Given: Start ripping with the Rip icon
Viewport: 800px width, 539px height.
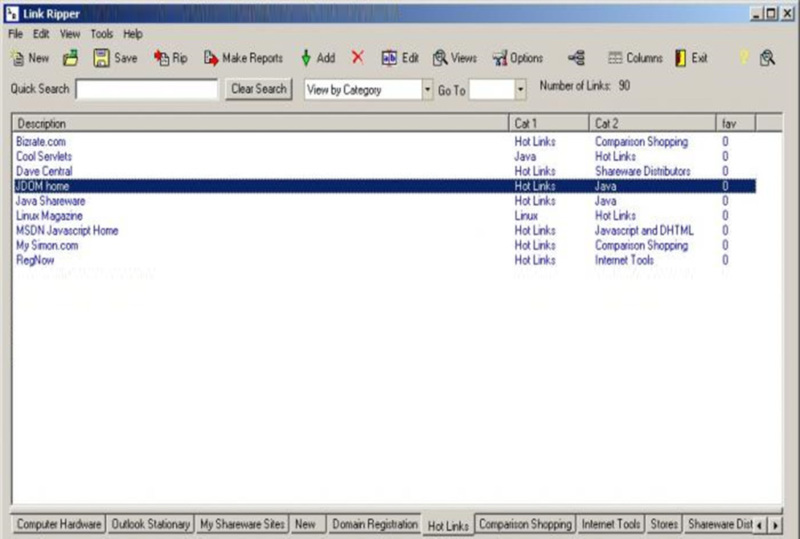Looking at the screenshot, I should click(x=162, y=58).
